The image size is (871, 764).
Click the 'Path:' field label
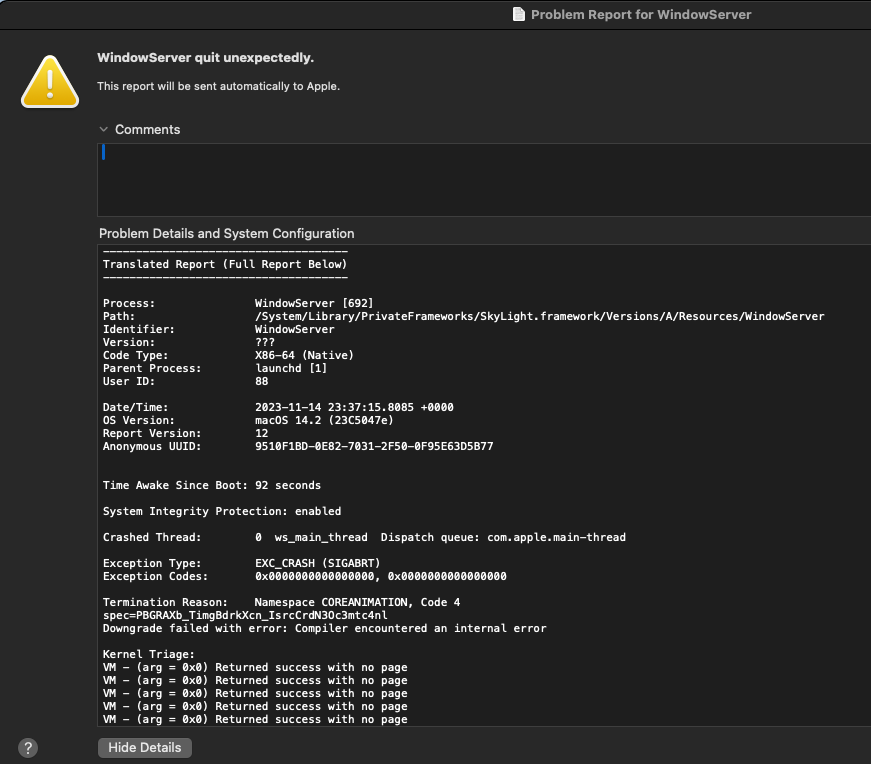(119, 316)
